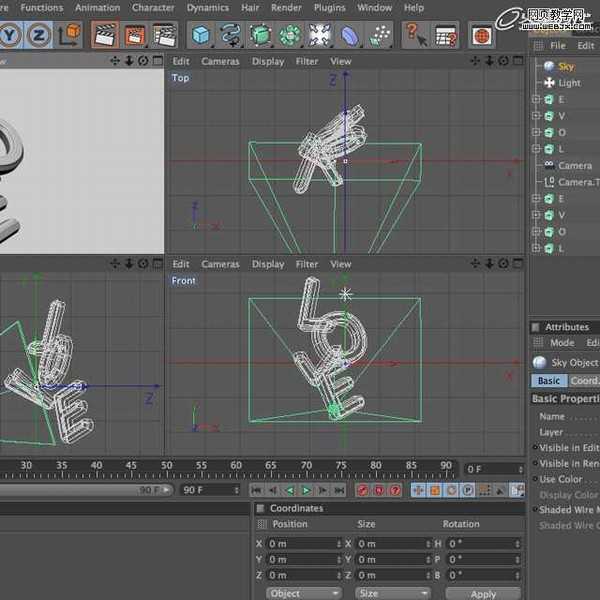
Task: Lock the Z axis toggle
Action: 39,35
